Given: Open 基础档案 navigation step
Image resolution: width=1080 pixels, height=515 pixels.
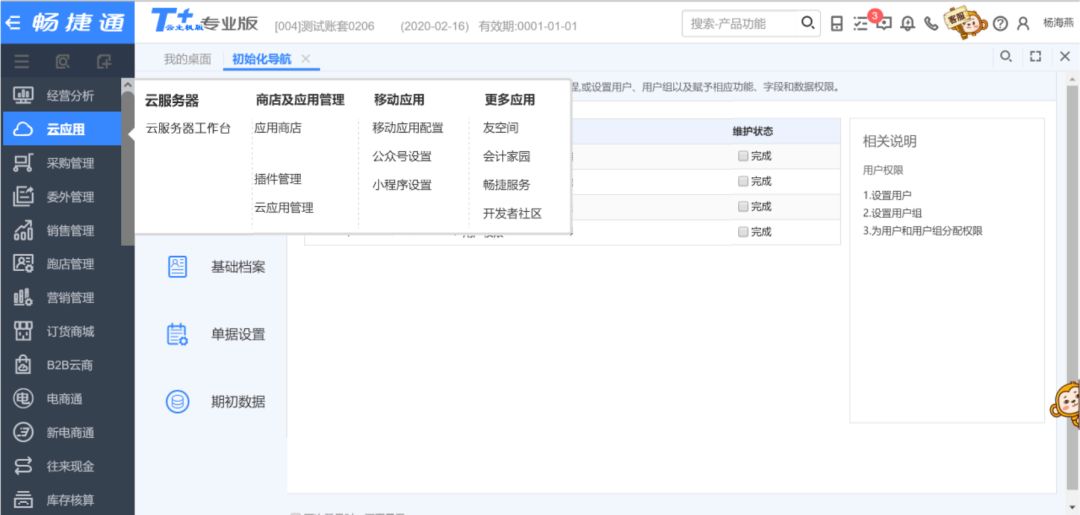Looking at the screenshot, I should [x=237, y=267].
